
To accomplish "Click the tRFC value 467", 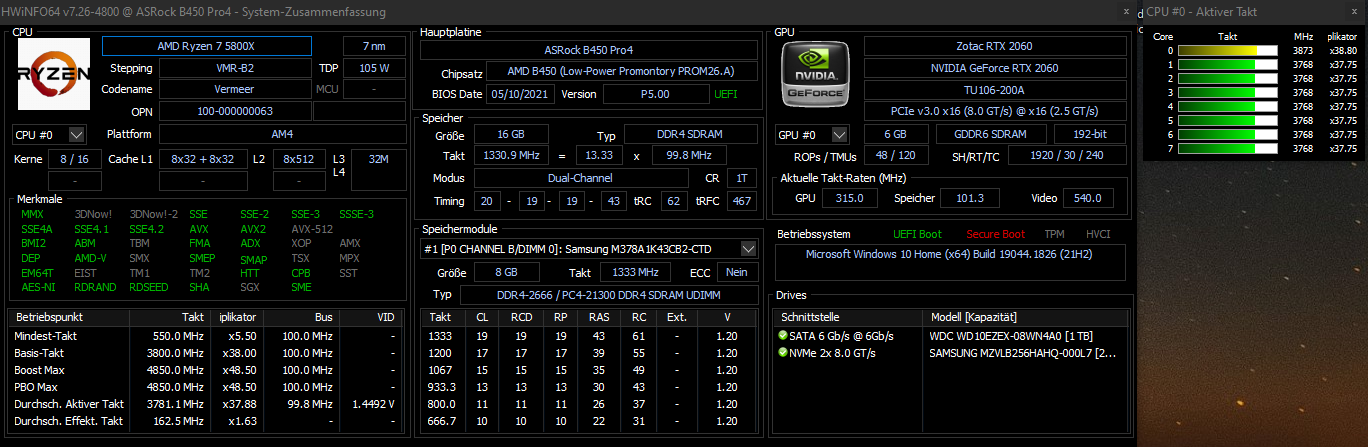I will coord(742,201).
